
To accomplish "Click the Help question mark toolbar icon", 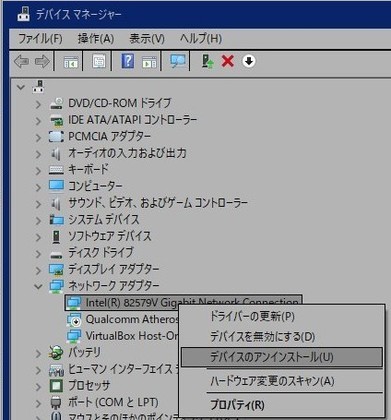I will 128,61.
